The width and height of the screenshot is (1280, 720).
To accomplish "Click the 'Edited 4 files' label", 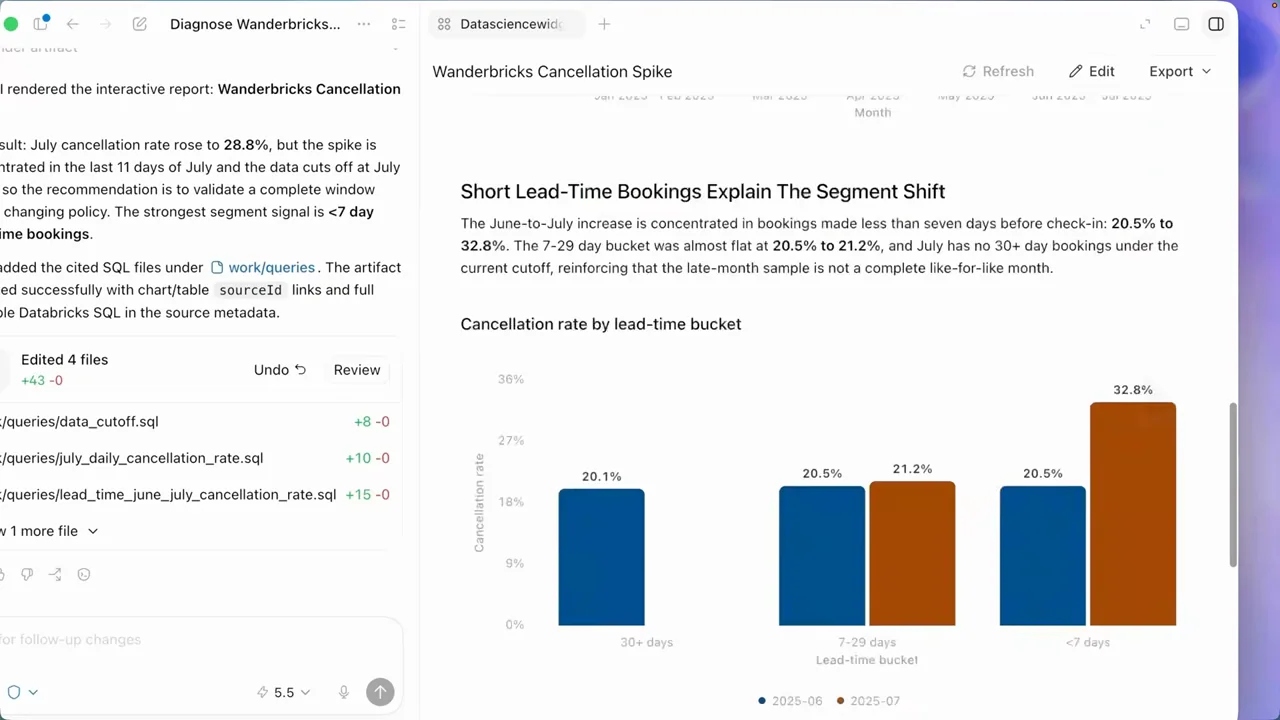I will (64, 360).
